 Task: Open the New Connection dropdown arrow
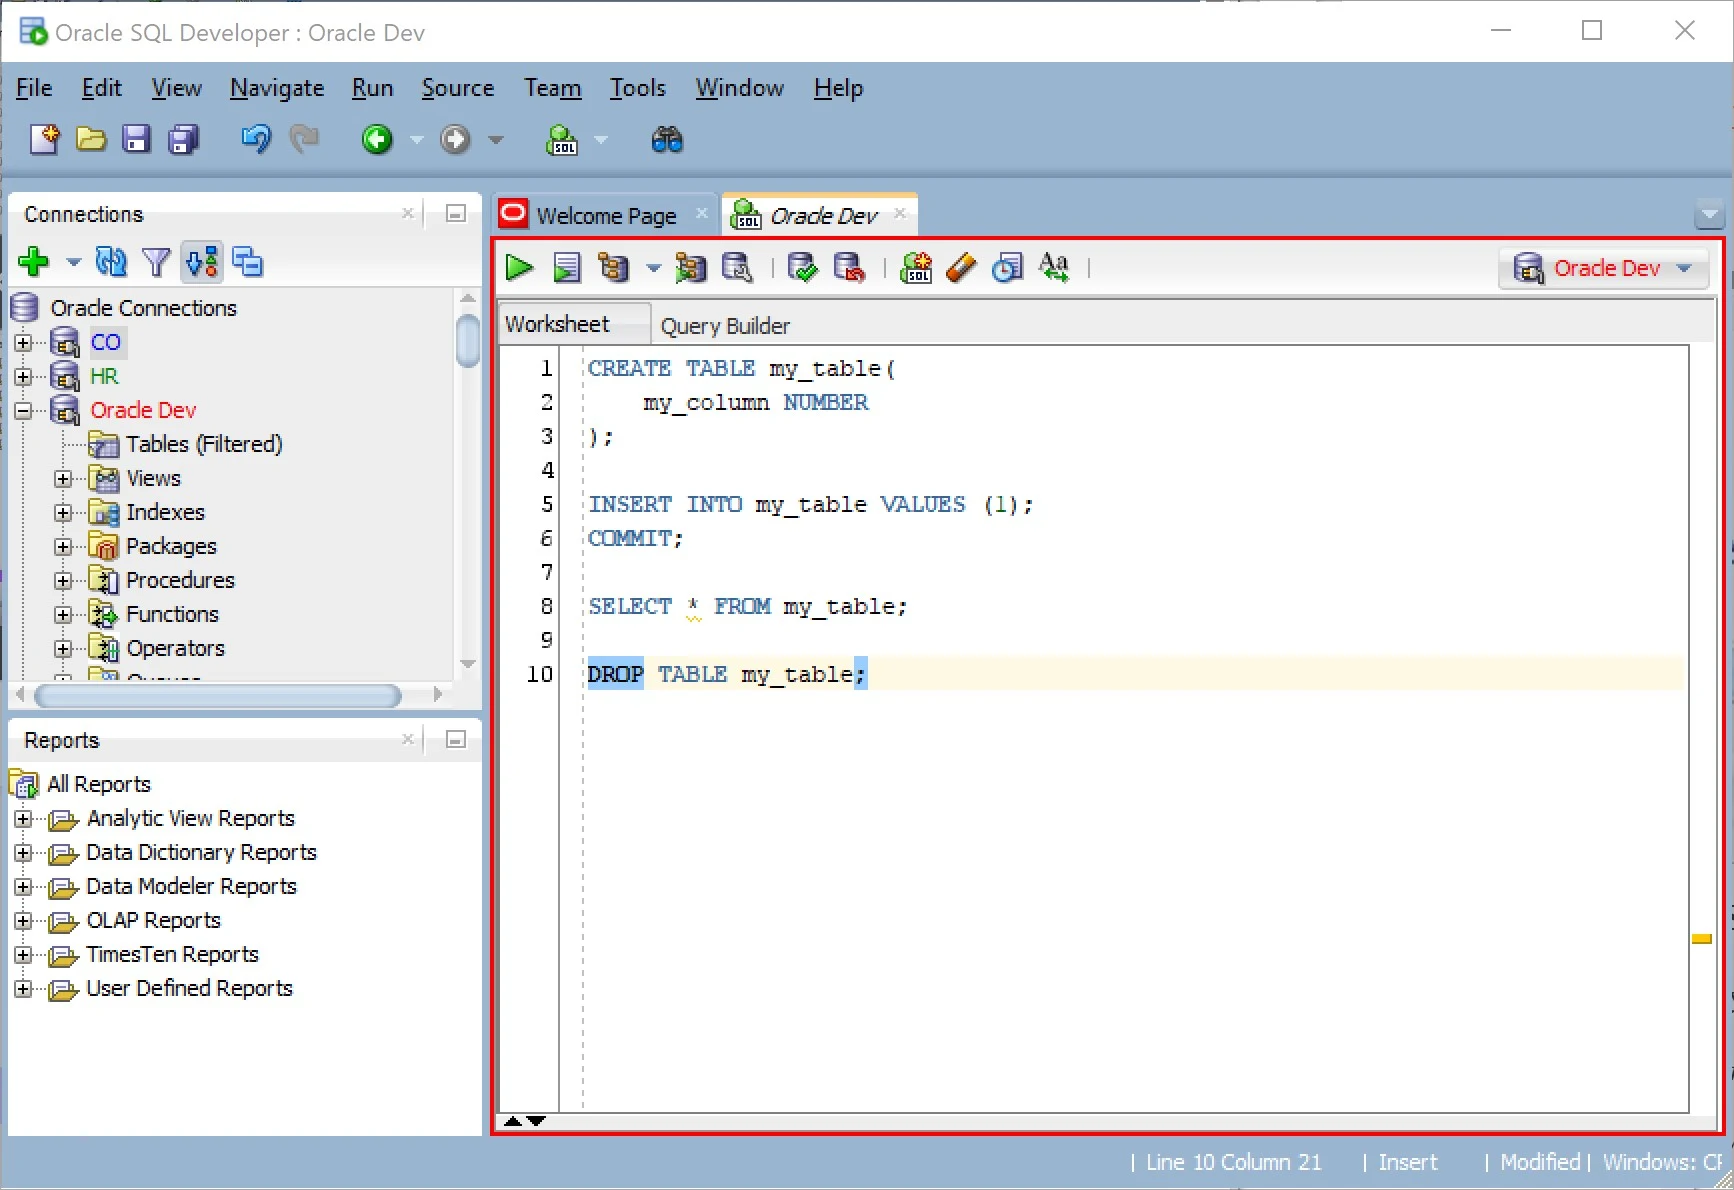73,262
